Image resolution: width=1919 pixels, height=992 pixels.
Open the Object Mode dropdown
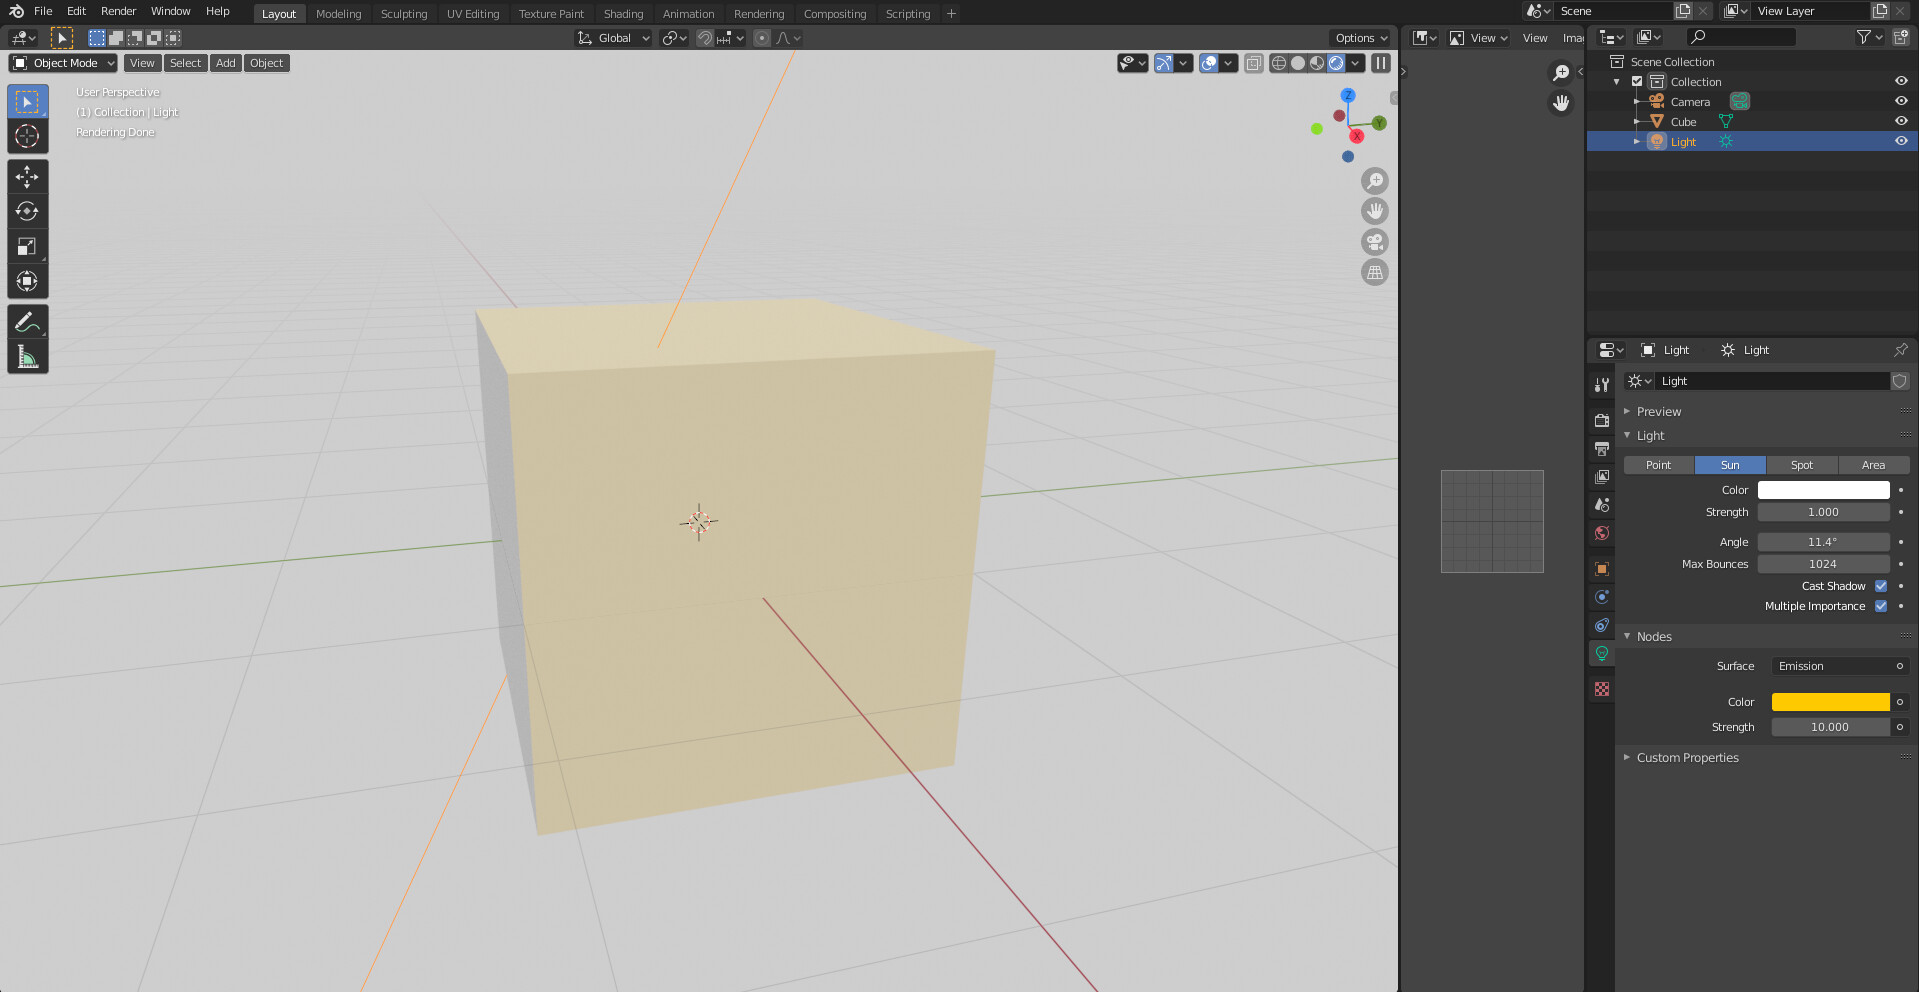[64, 63]
